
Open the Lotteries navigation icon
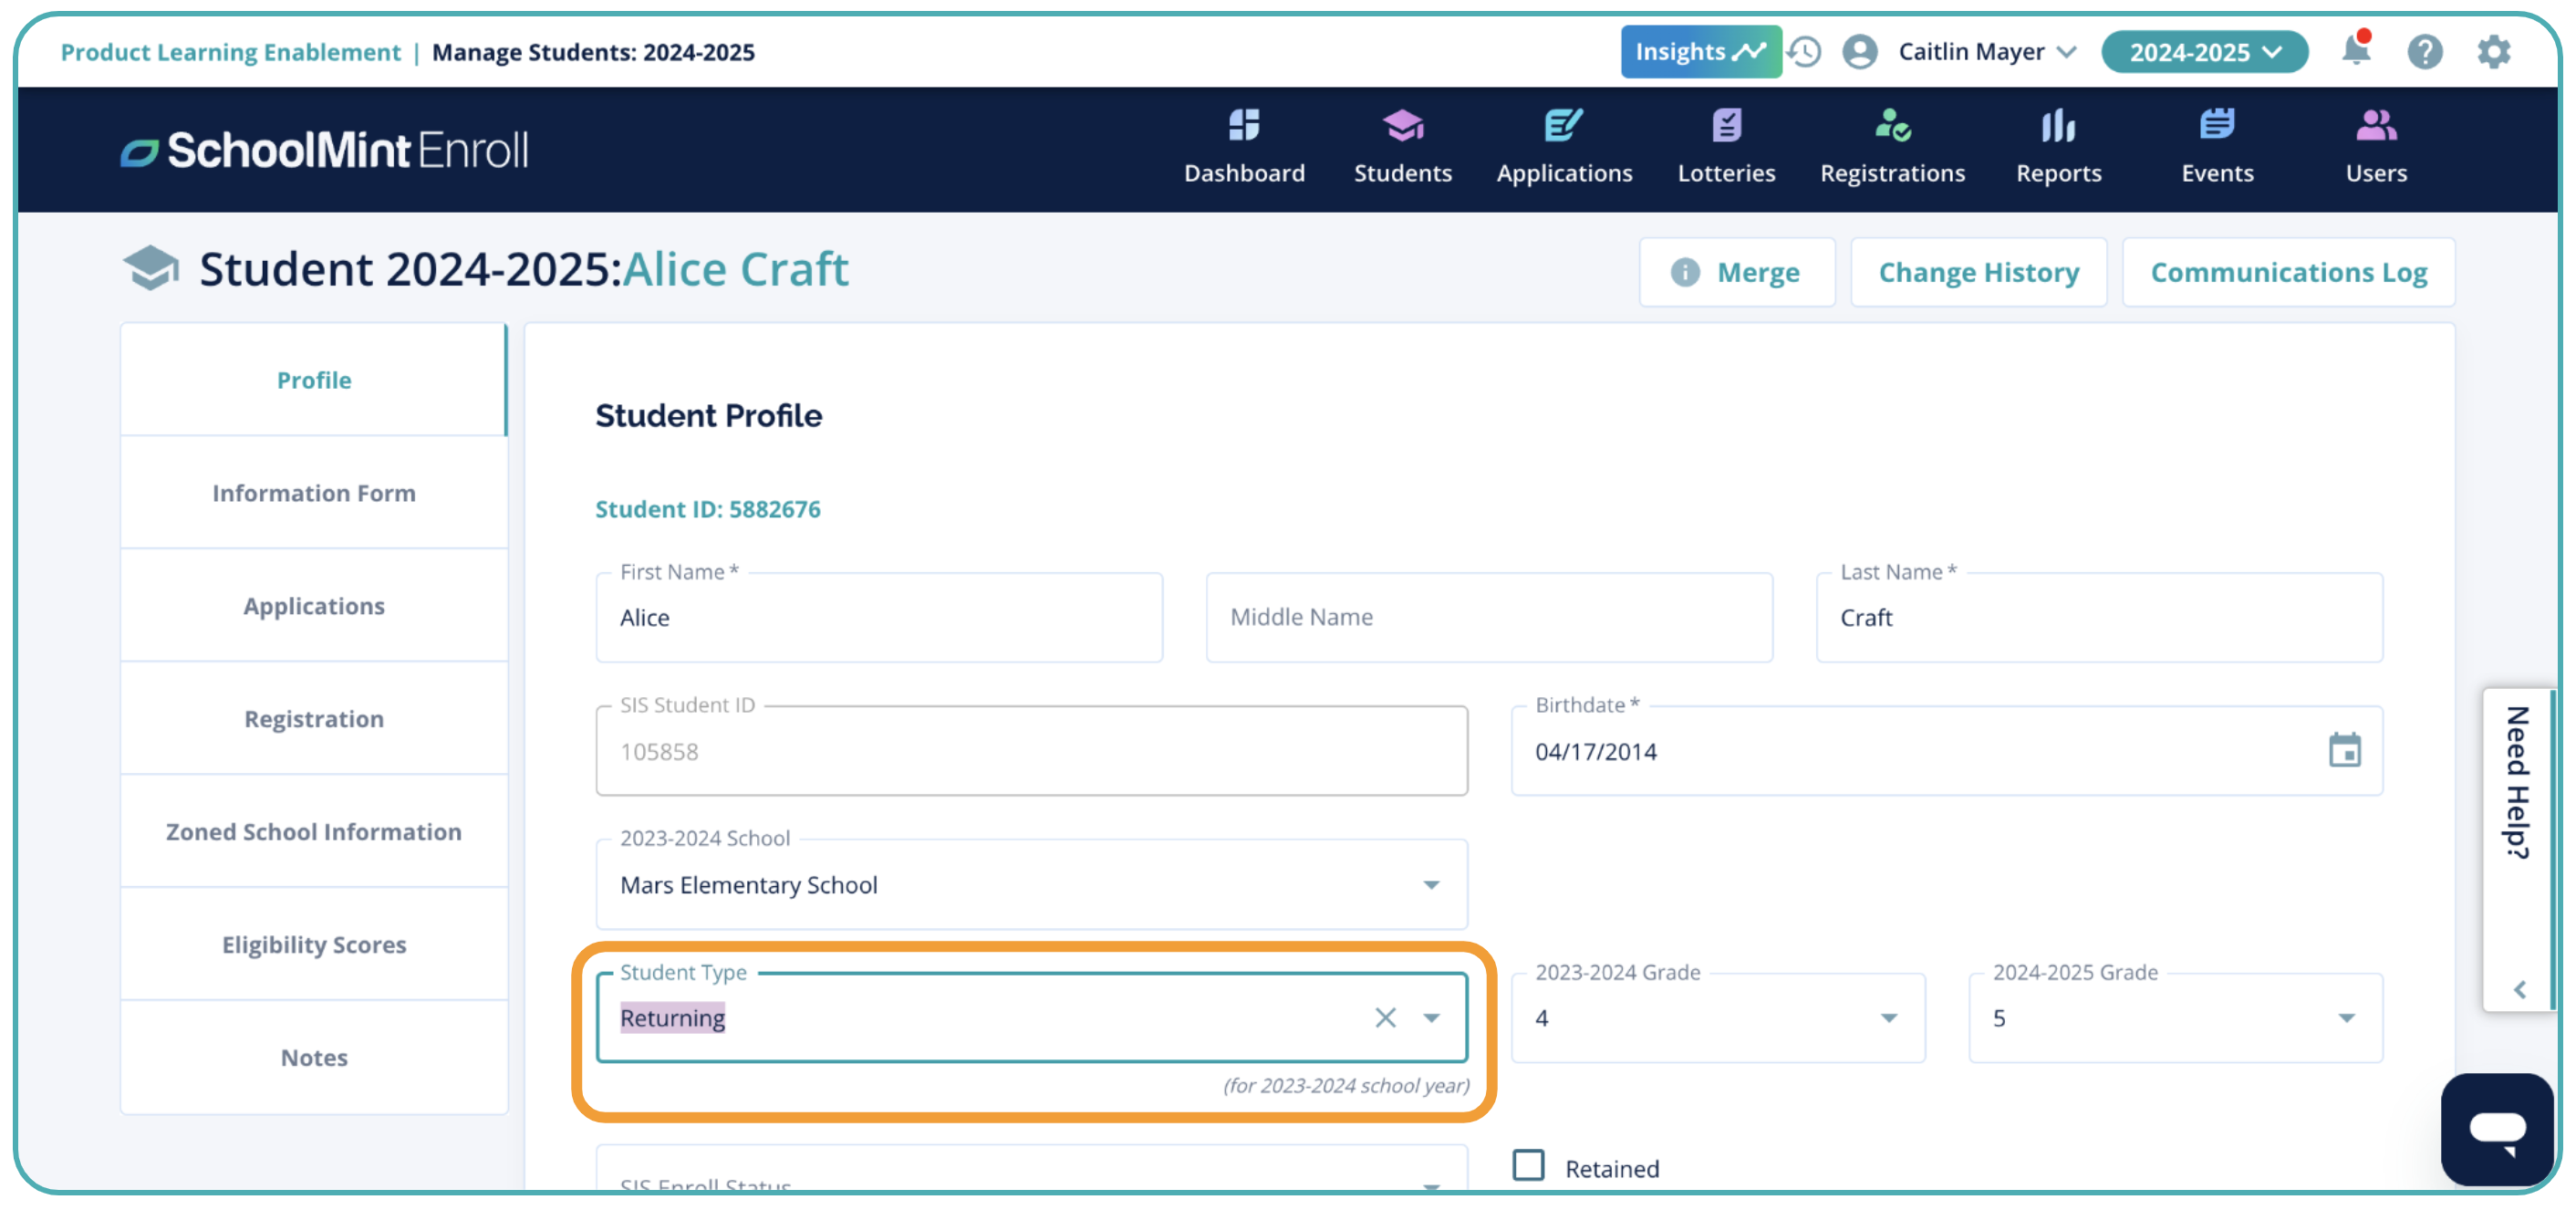pos(1725,126)
